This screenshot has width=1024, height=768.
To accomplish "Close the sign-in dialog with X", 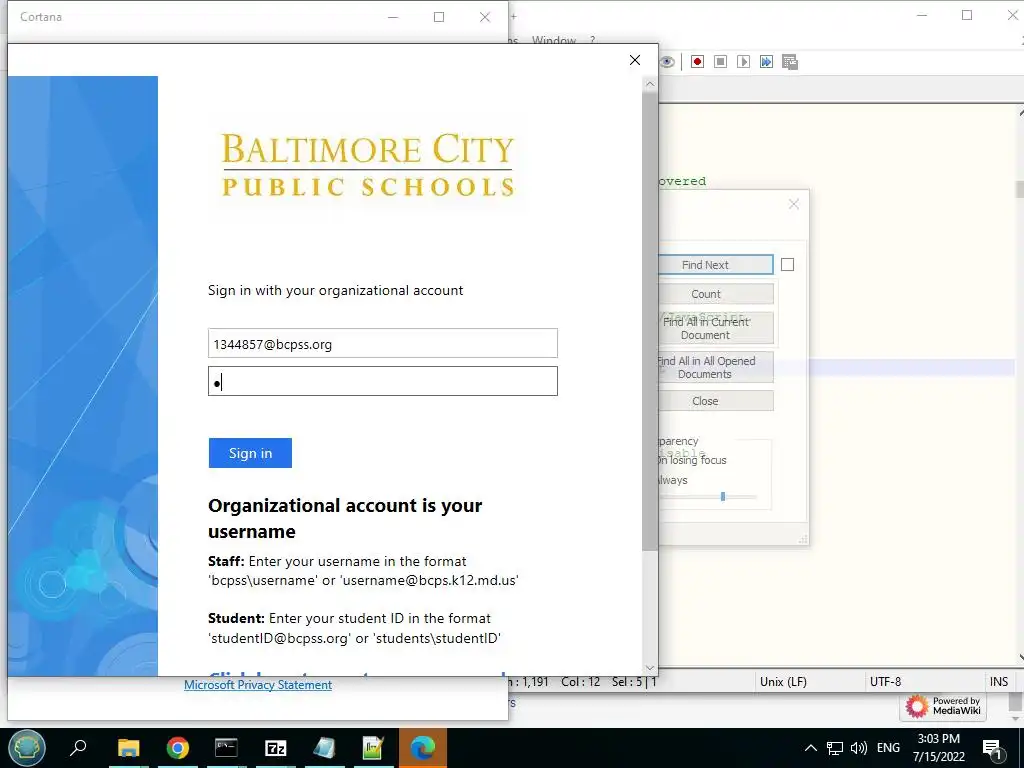I will [x=635, y=60].
